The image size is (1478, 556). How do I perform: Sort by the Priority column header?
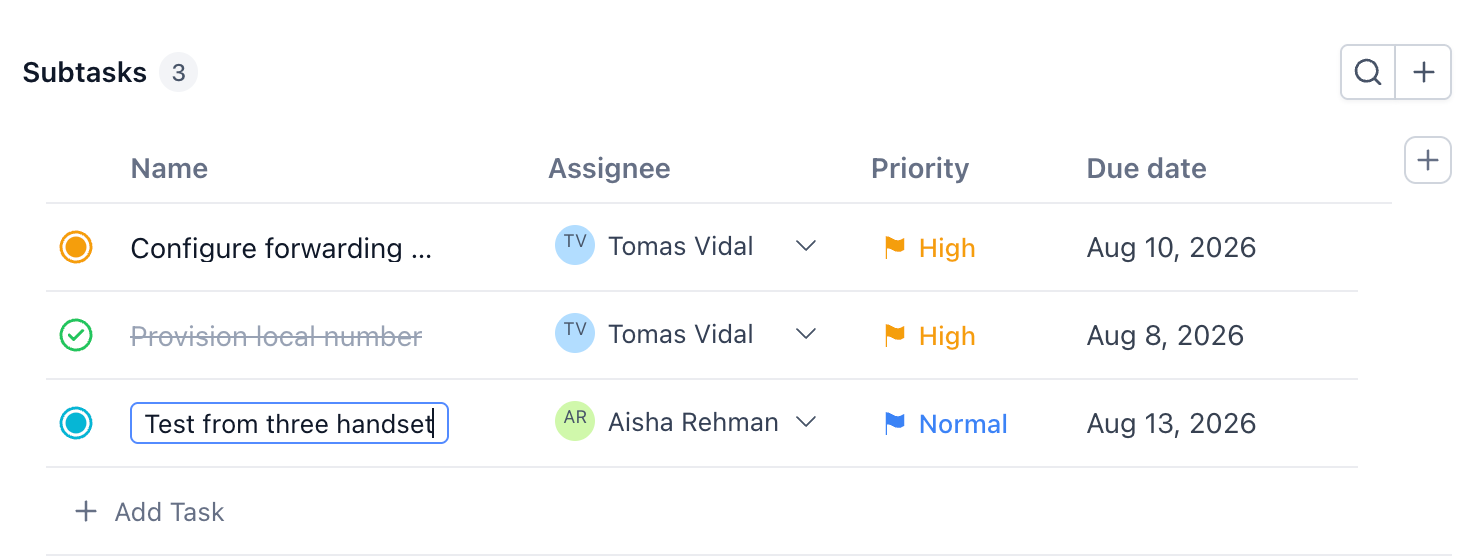(920, 168)
